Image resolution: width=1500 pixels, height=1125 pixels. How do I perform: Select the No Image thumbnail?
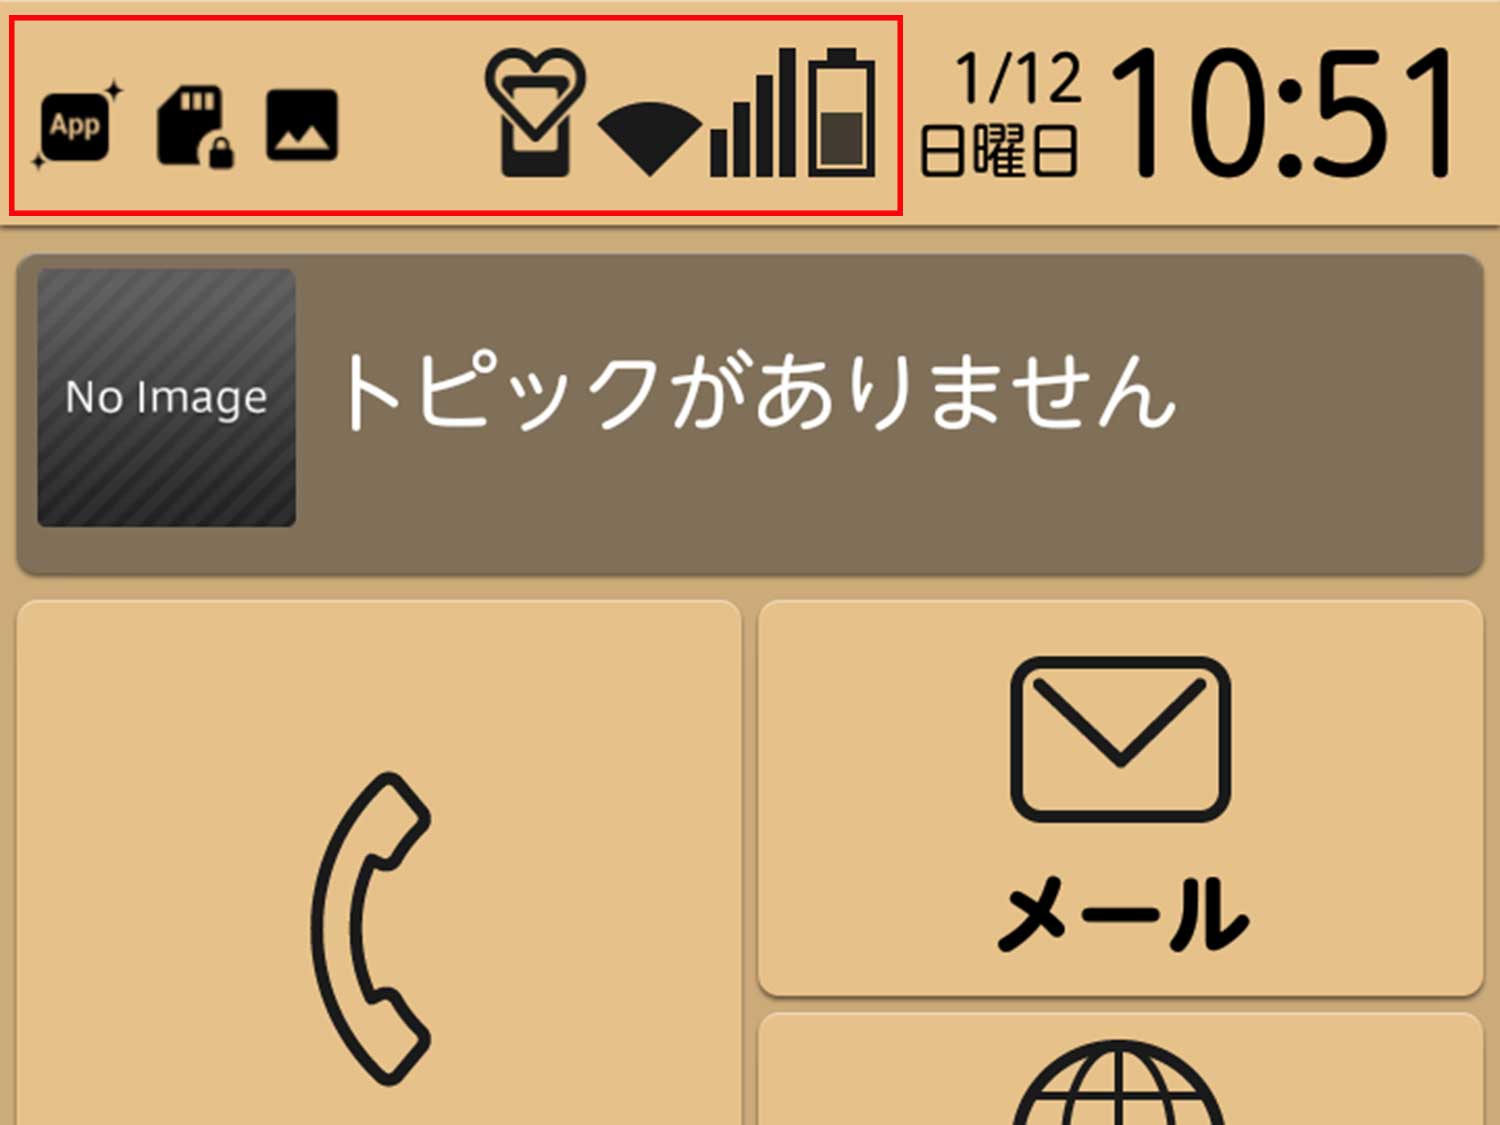coord(166,397)
